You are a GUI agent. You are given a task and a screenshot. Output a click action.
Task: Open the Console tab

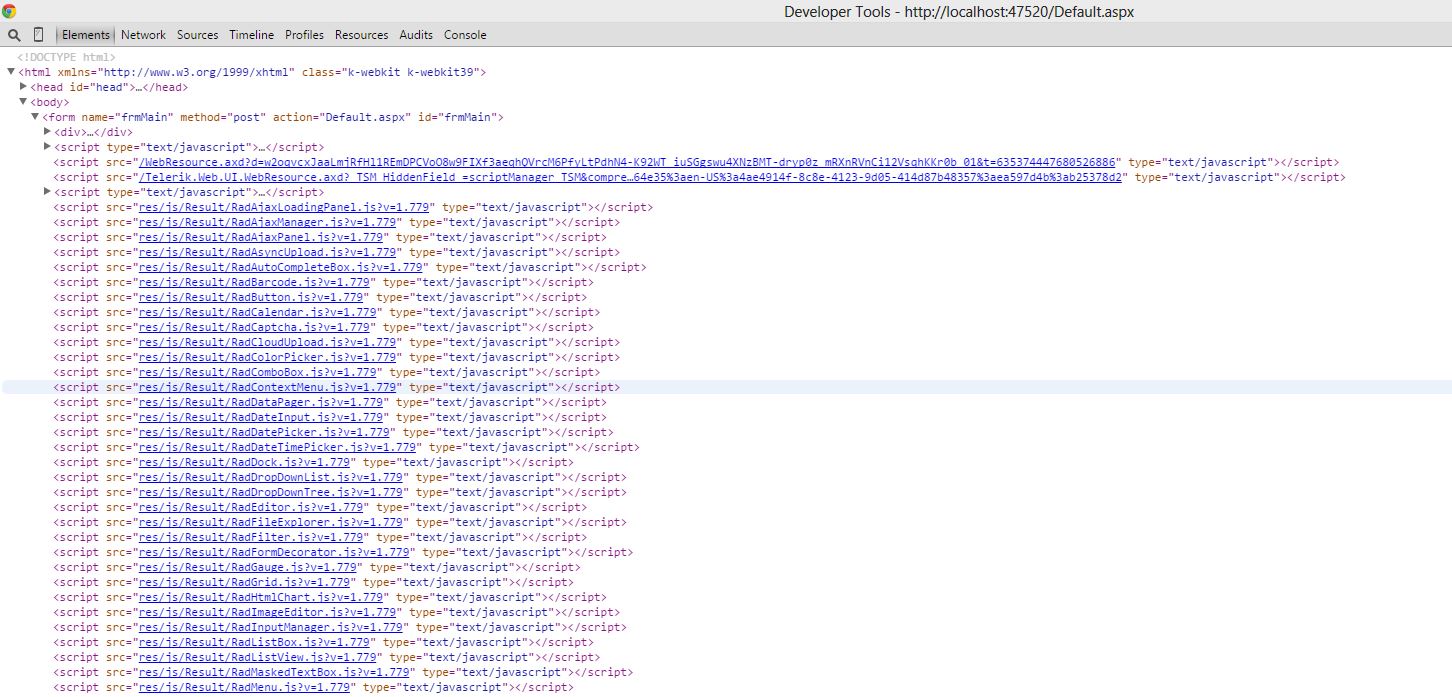coord(465,35)
